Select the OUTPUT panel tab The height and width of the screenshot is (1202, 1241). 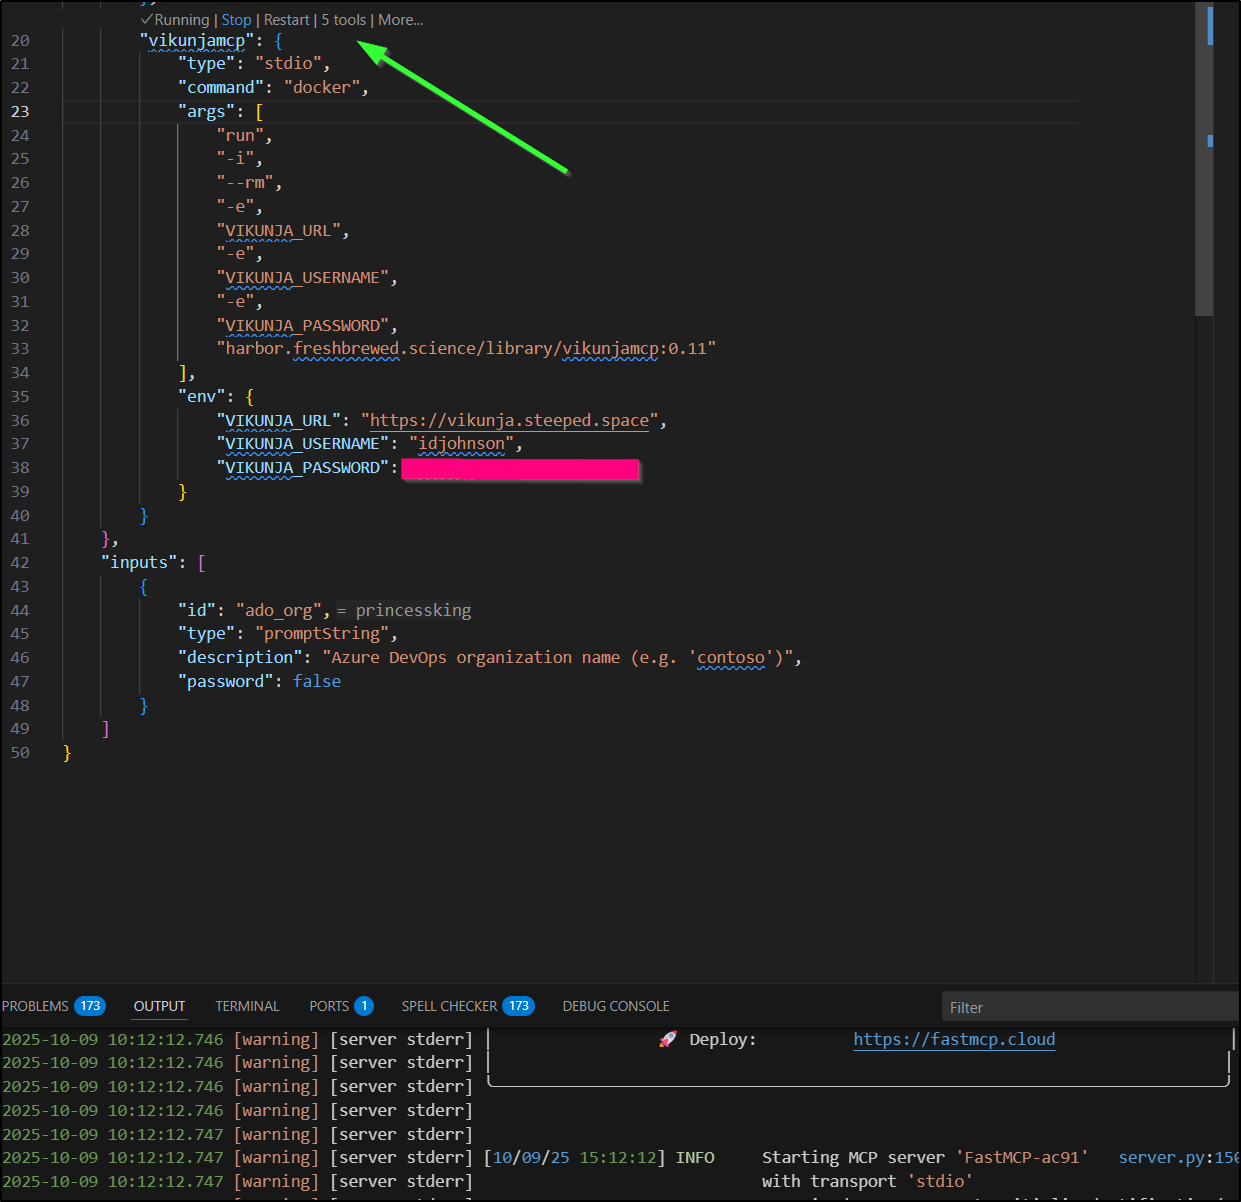159,1006
